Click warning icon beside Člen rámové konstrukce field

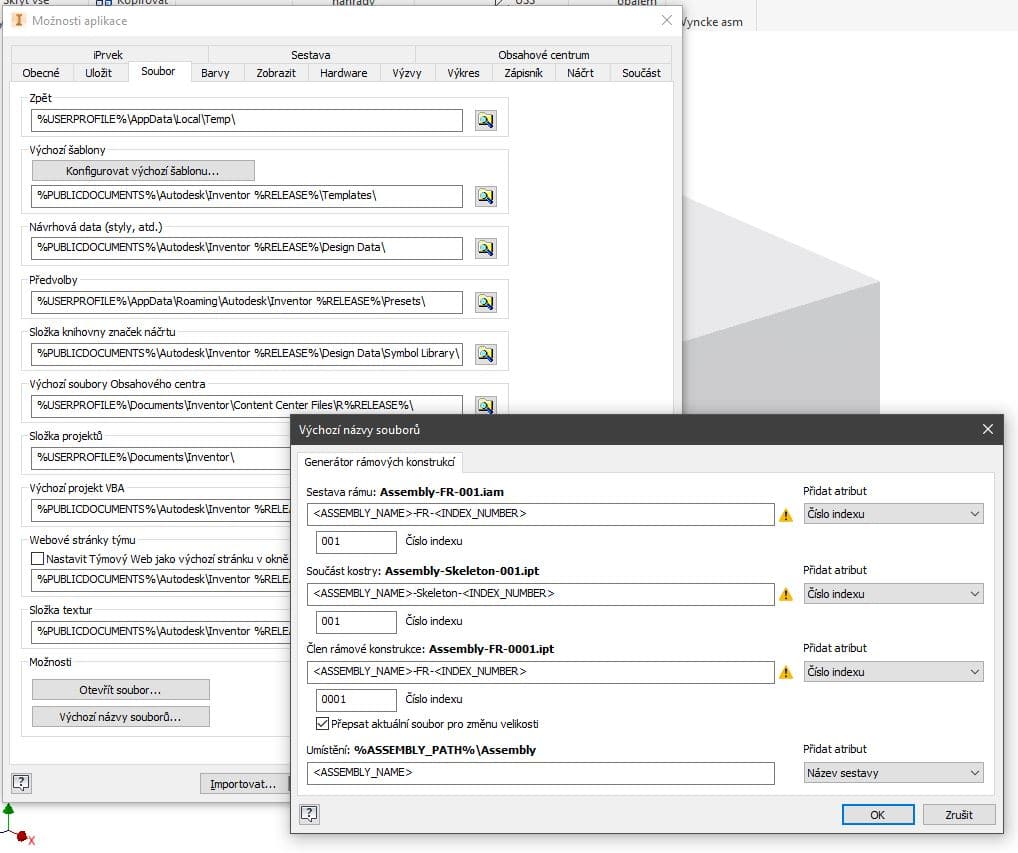click(786, 673)
